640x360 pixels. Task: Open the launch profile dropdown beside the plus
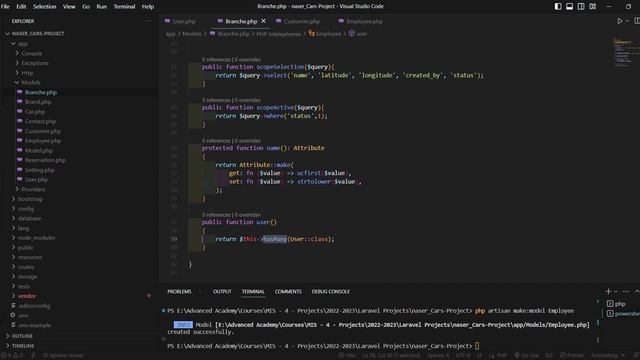(x=616, y=291)
